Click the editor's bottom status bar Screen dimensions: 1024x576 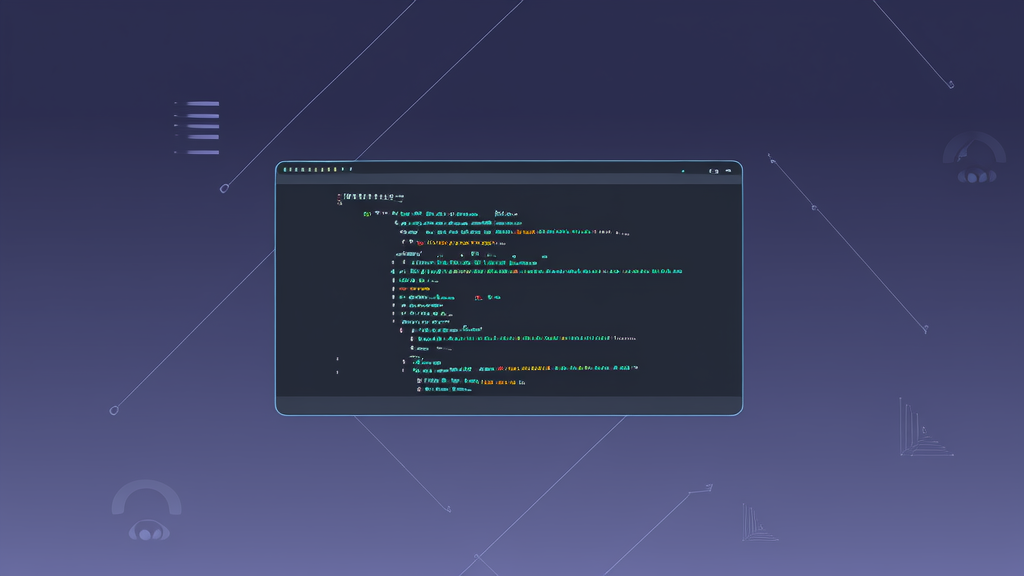(508, 405)
